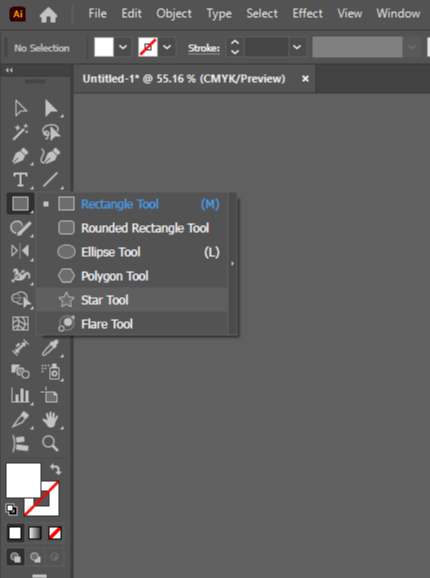This screenshot has width=430, height=578.
Task: Pick the Shape Builder tool
Action: (21, 299)
